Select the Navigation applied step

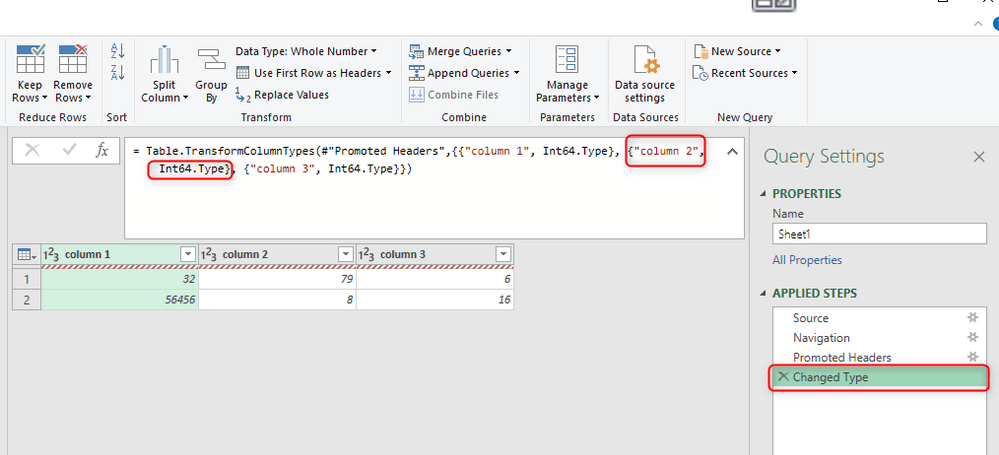click(877, 338)
